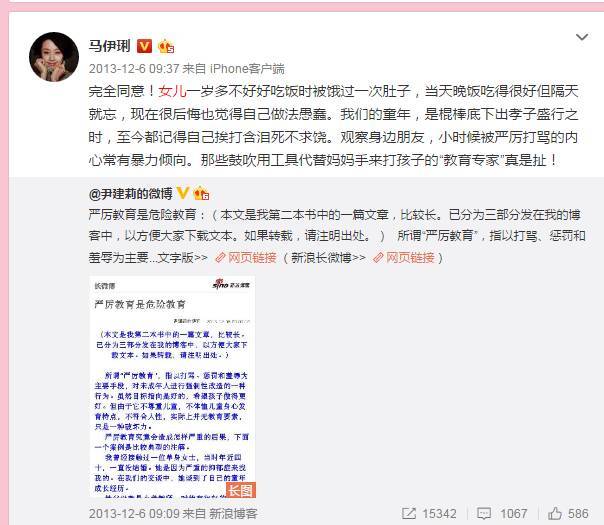Open the 严厉教育是危险教育 long image thumbnail

pyautogui.click(x=173, y=387)
